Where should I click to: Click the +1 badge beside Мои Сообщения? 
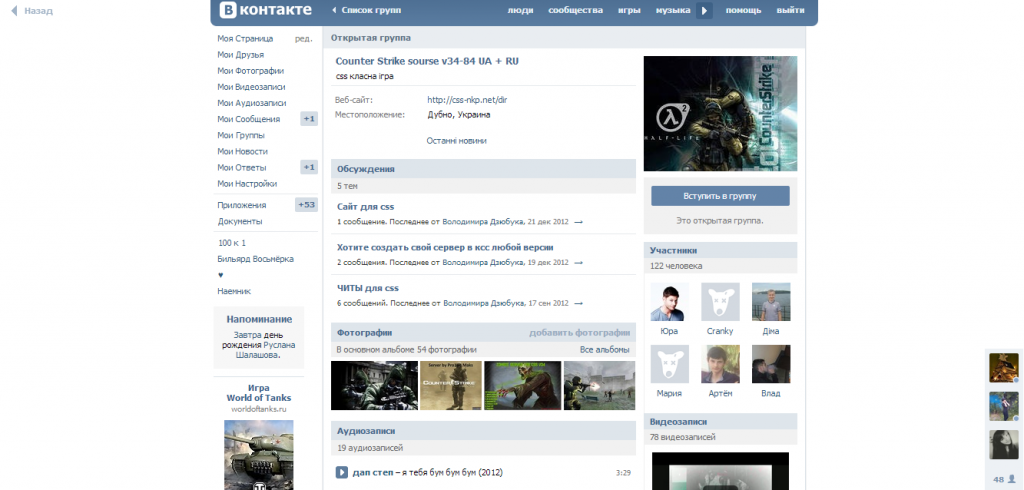click(x=309, y=119)
